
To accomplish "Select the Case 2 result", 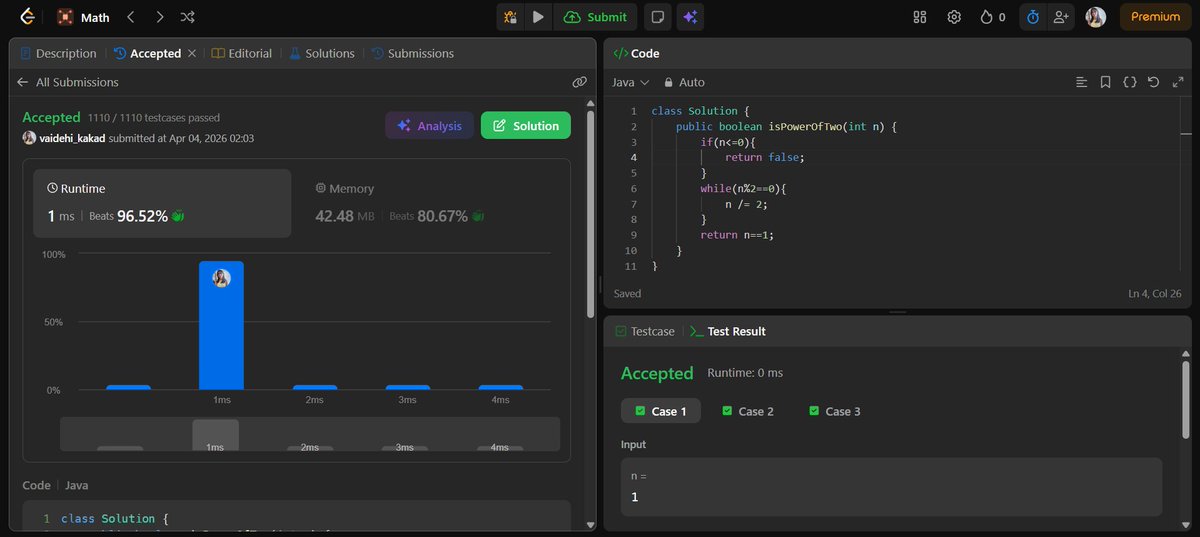I will tap(748, 411).
